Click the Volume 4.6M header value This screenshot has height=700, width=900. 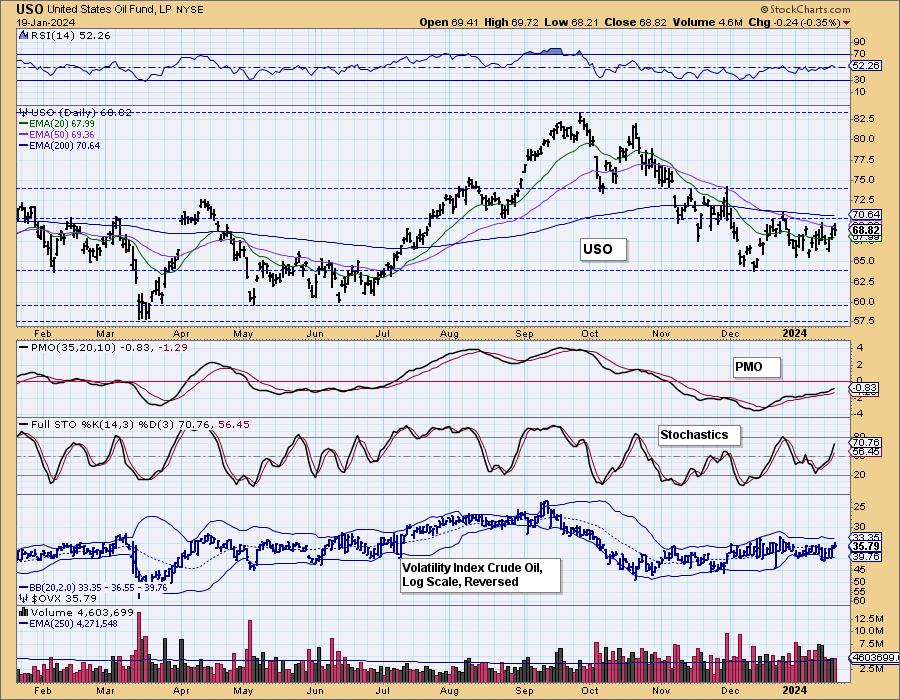point(708,22)
